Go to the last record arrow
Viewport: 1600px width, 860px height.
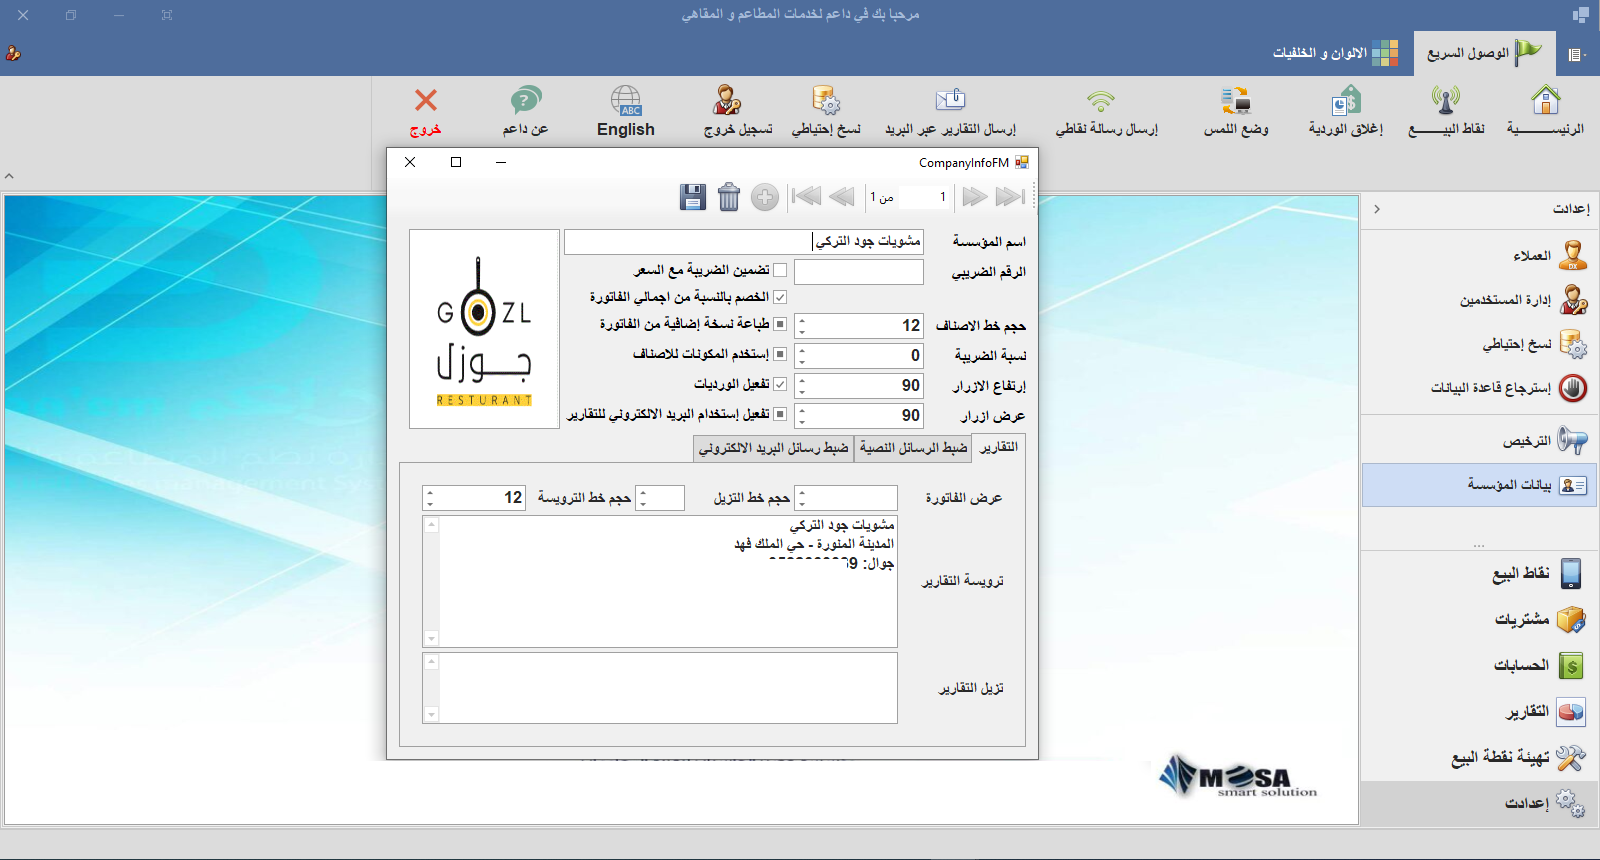(1010, 197)
